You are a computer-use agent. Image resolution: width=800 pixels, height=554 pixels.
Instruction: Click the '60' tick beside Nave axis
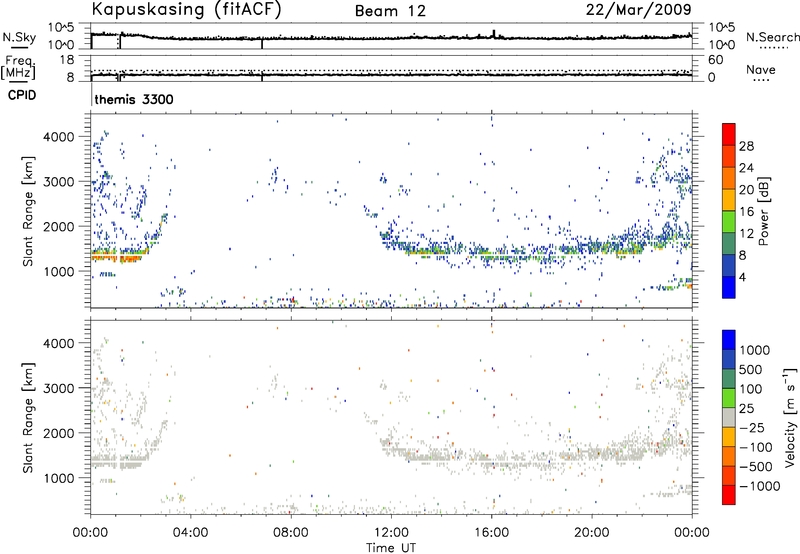pyautogui.click(x=715, y=60)
